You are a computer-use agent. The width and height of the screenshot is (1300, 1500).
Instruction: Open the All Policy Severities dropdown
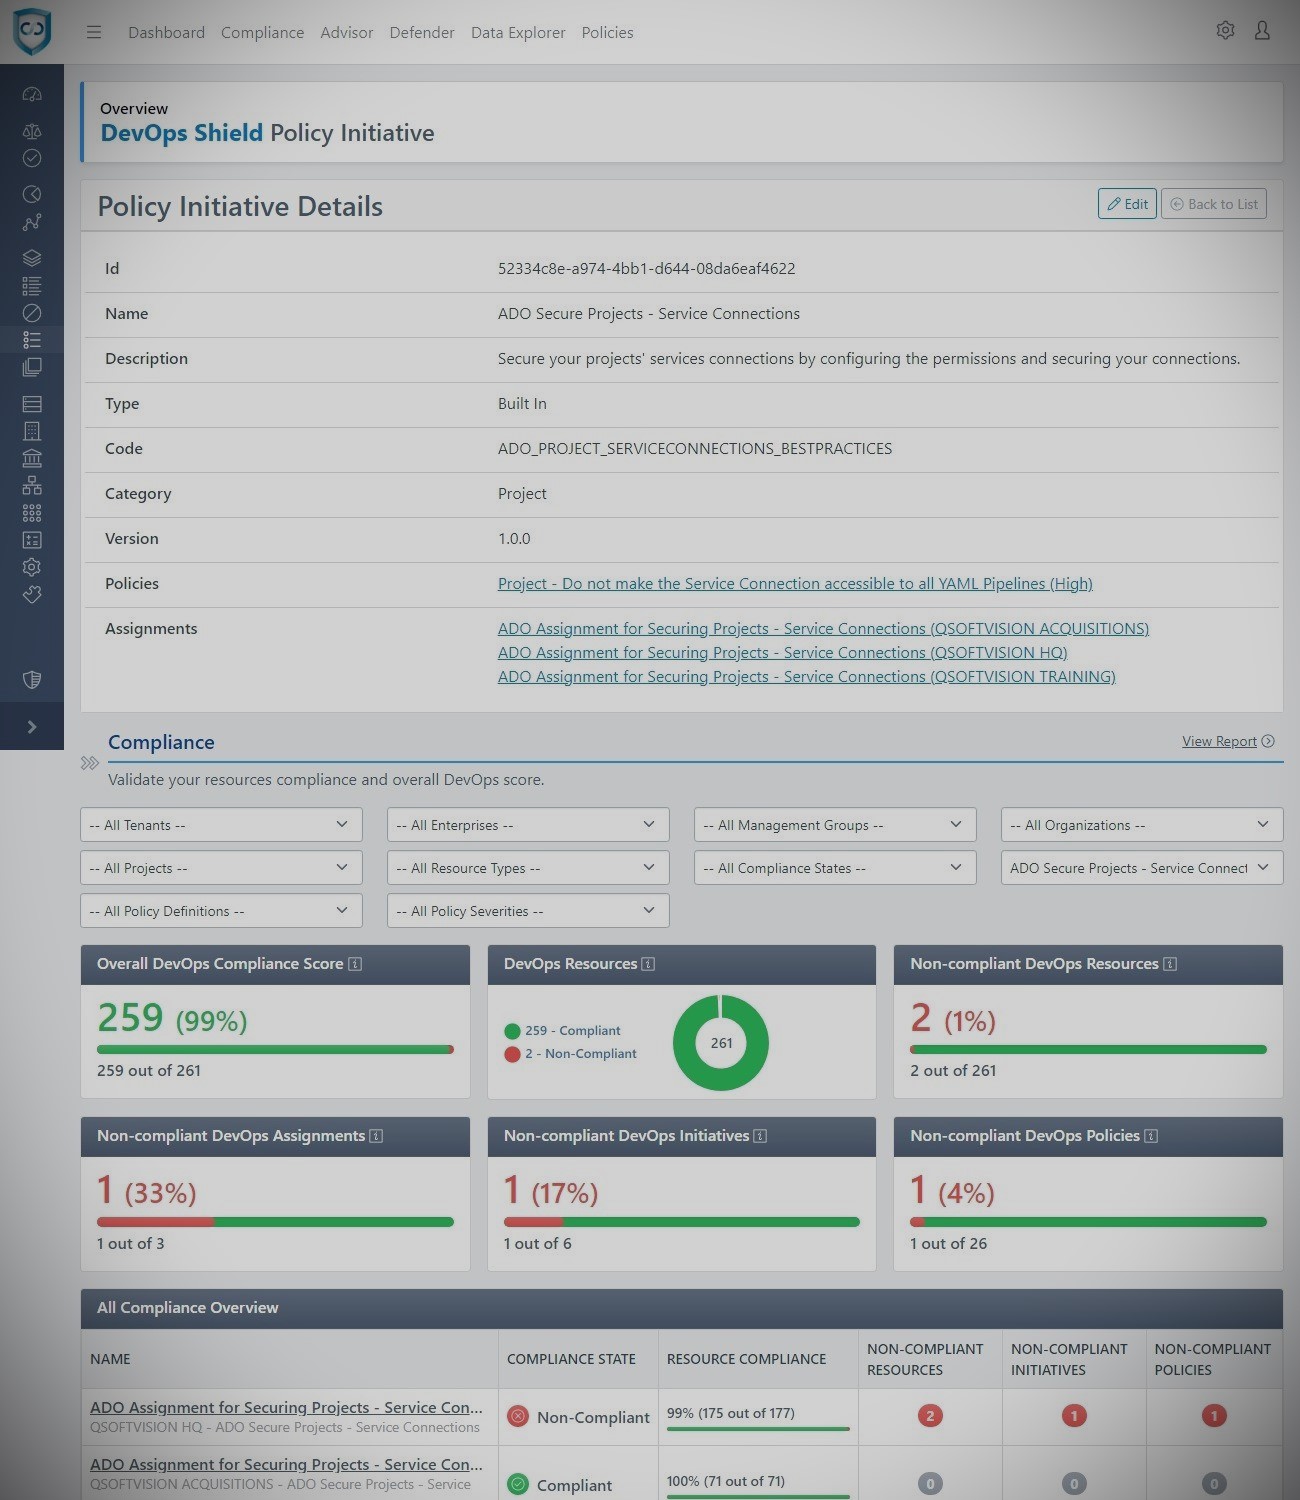point(528,911)
